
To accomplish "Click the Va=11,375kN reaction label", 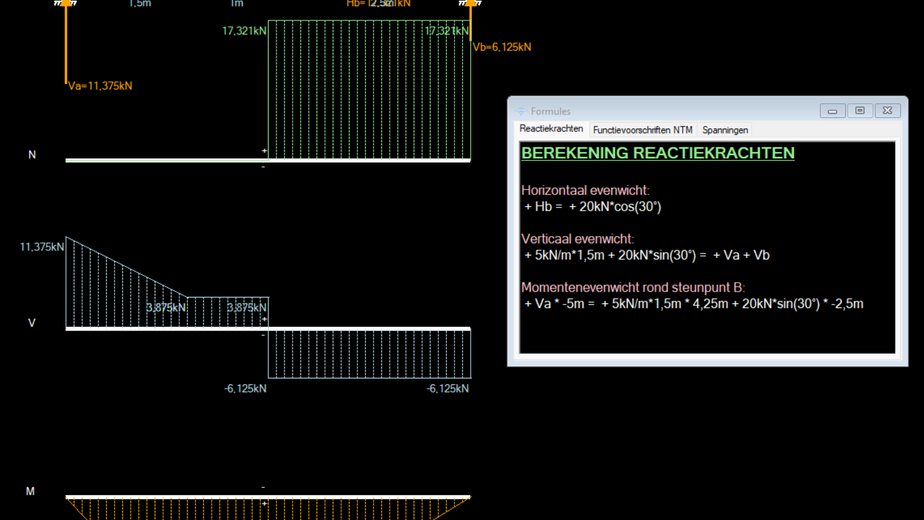I will pos(100,86).
